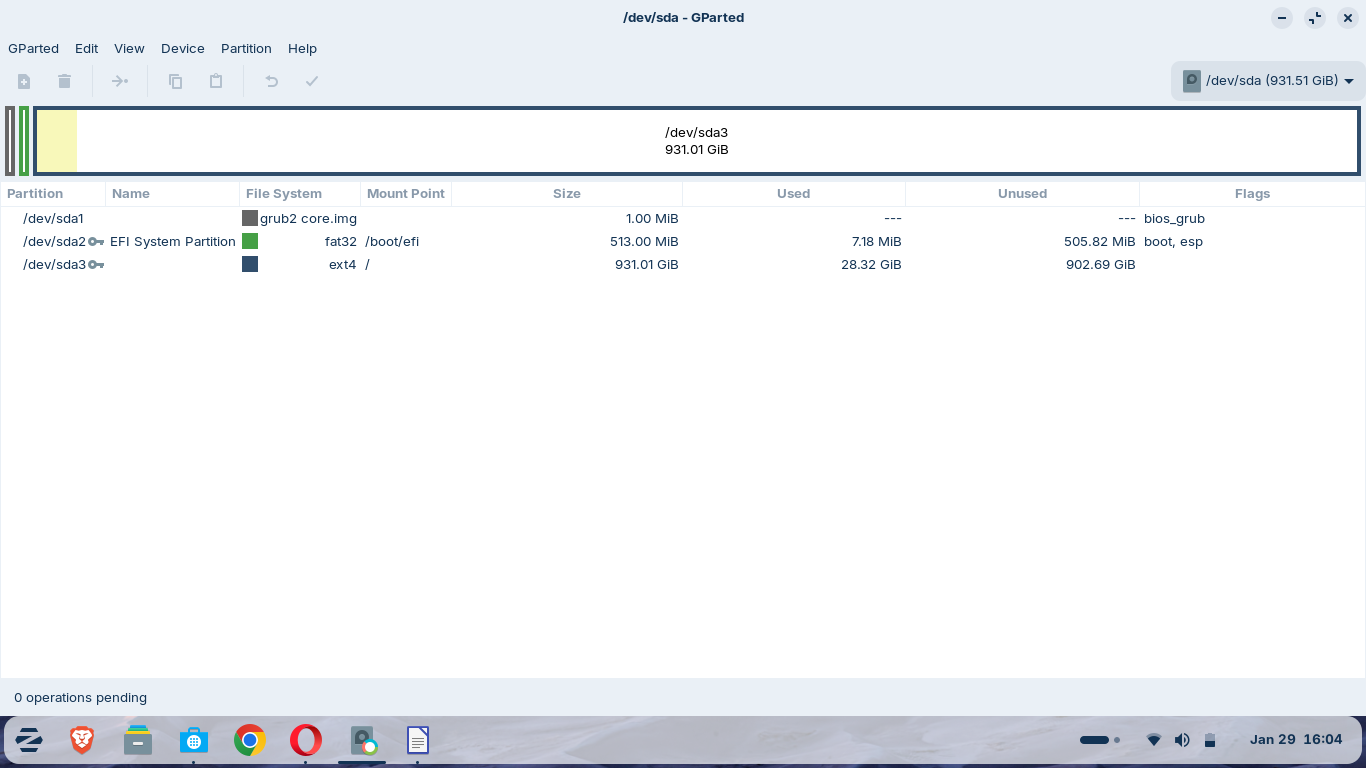The width and height of the screenshot is (1366, 768).
Task: Click the yellow used-space area of sda3
Action: pyautogui.click(x=57, y=141)
